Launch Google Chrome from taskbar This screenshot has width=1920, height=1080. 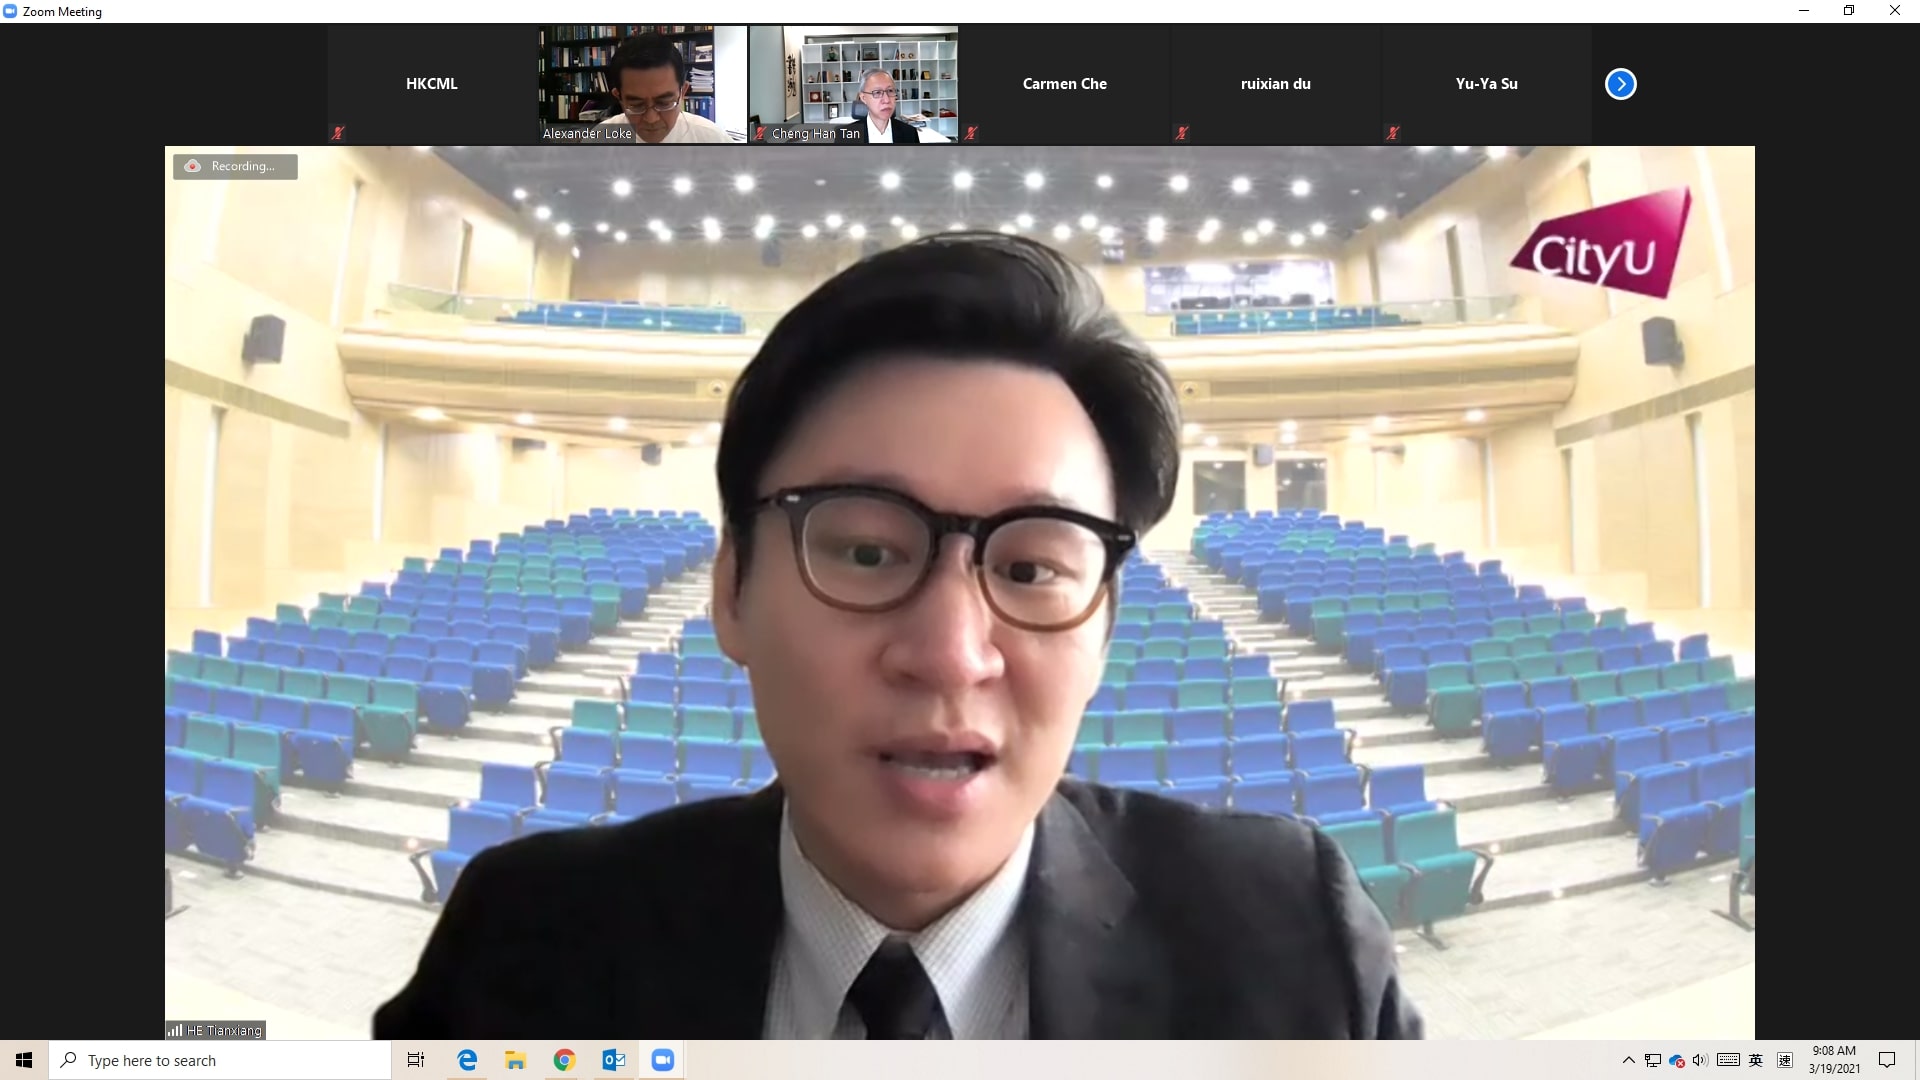(x=564, y=1060)
